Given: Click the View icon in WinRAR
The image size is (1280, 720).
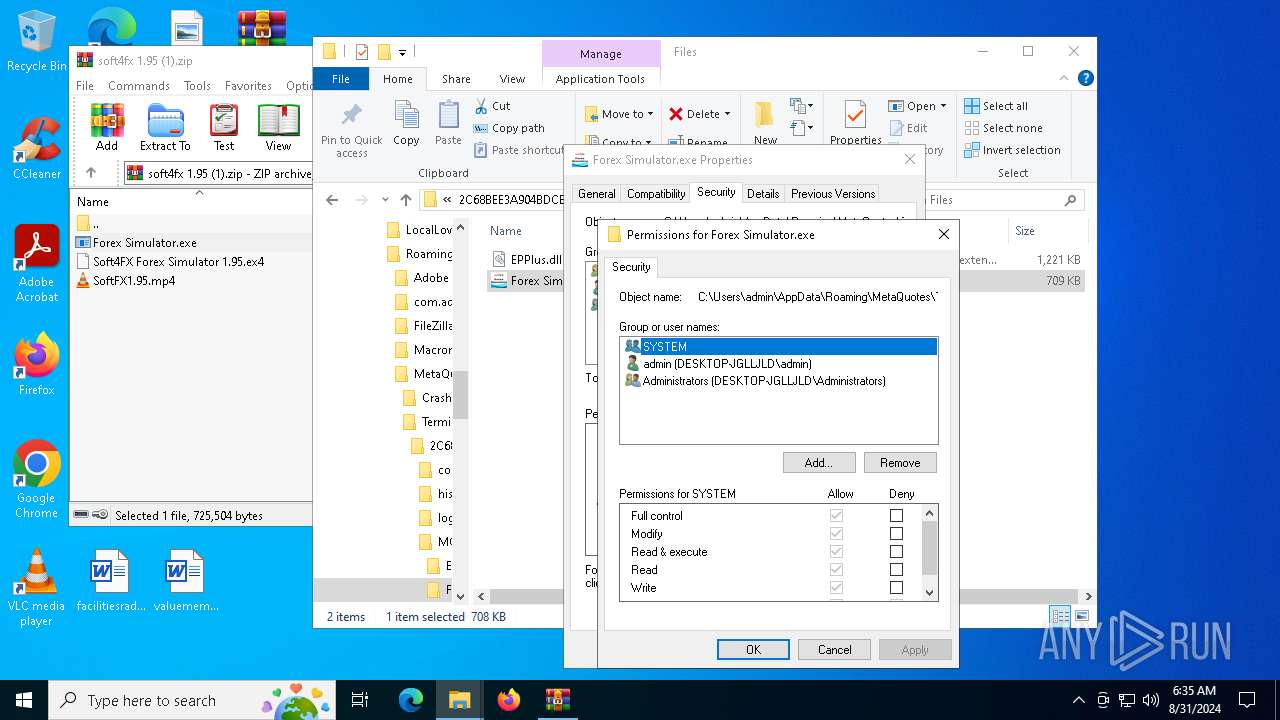Looking at the screenshot, I should tap(278, 127).
